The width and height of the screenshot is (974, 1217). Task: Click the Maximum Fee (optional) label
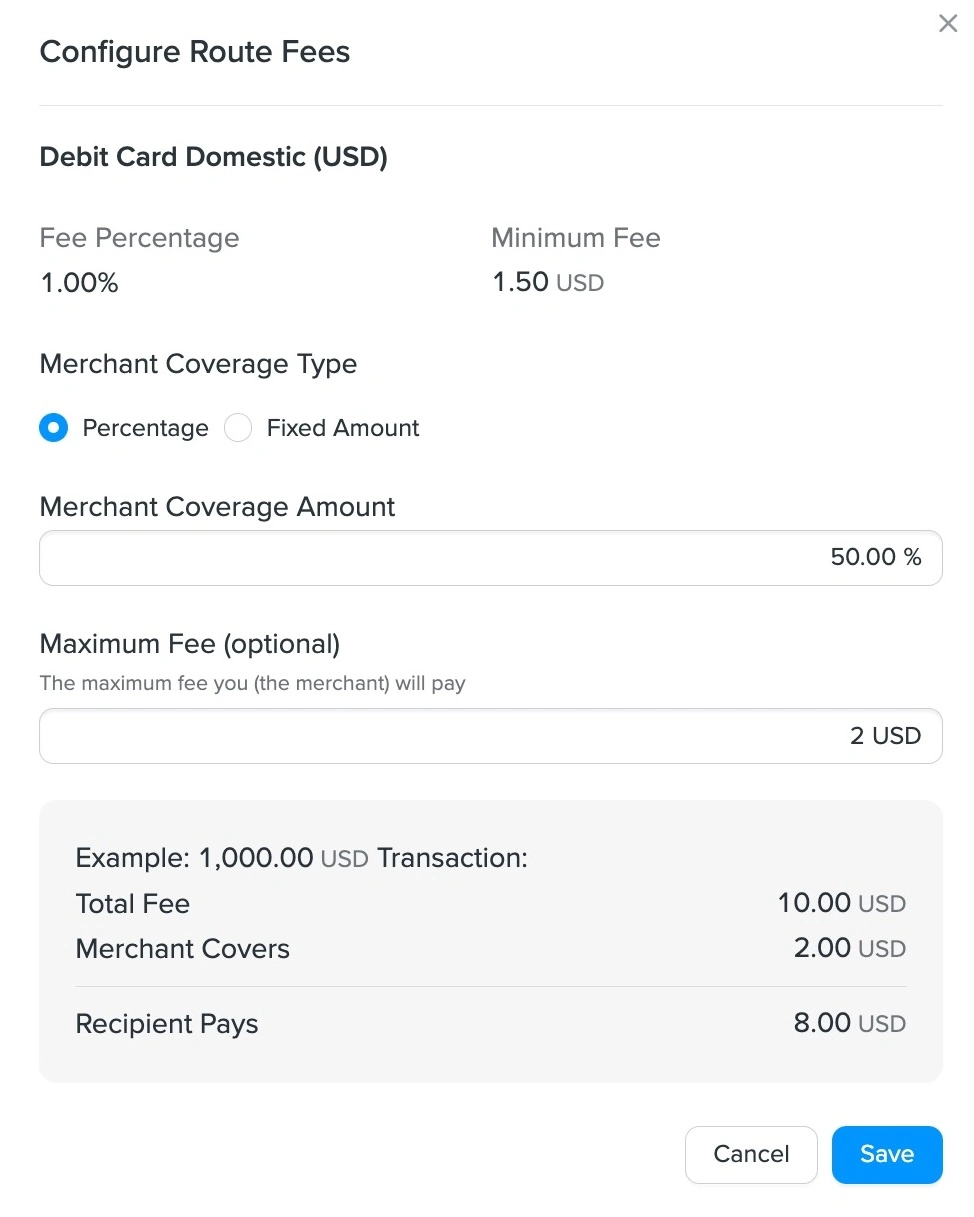190,644
